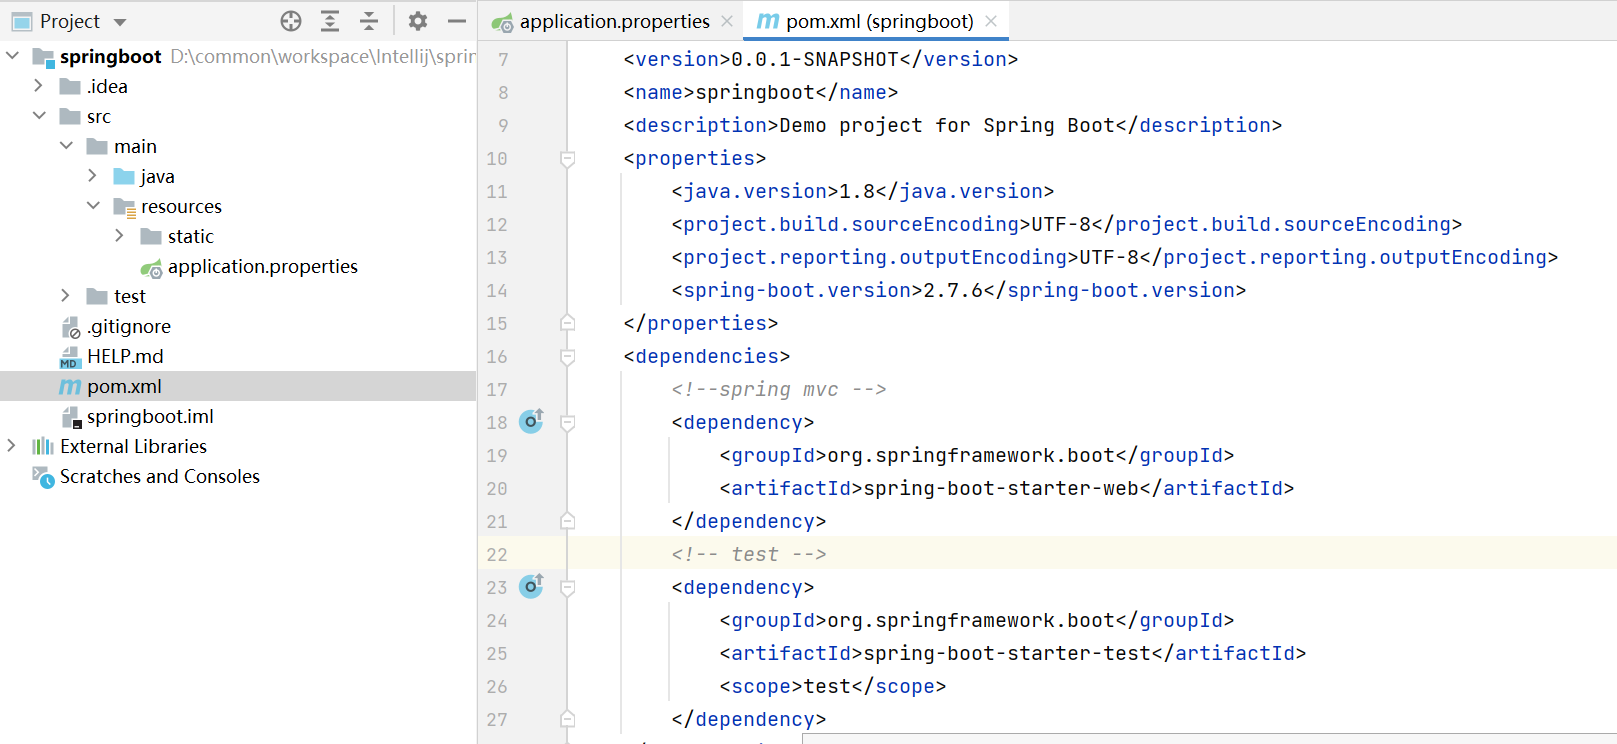Select the springboot root folder icon

(43, 57)
